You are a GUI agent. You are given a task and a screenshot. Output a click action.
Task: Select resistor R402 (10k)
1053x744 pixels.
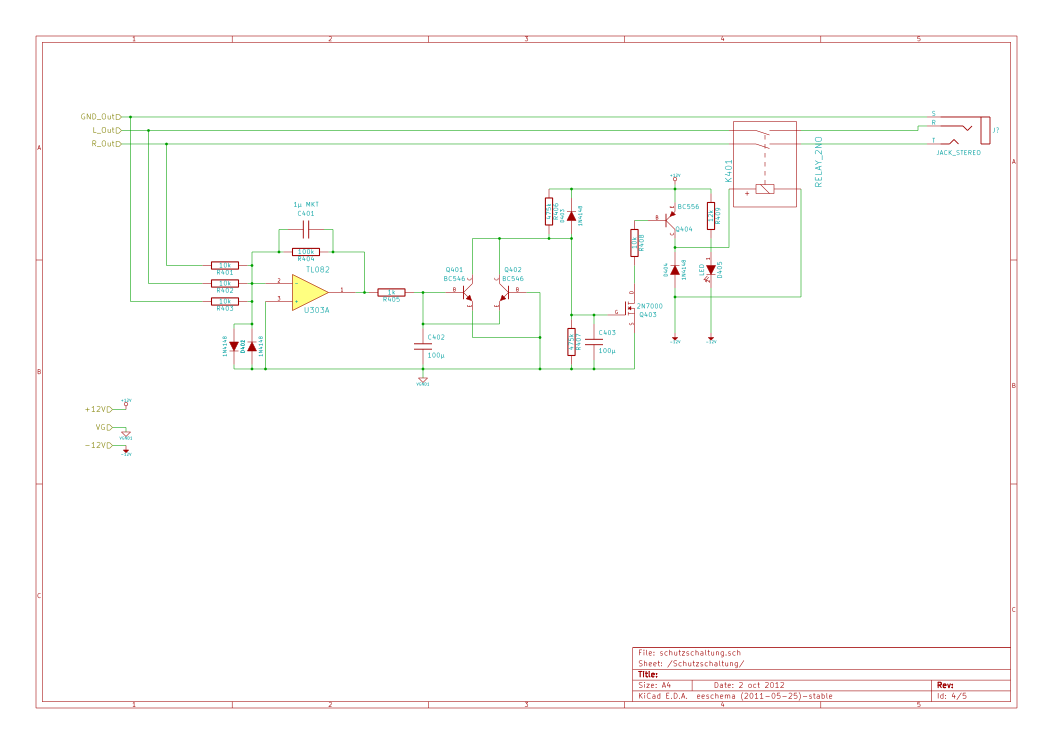pyautogui.click(x=224, y=283)
